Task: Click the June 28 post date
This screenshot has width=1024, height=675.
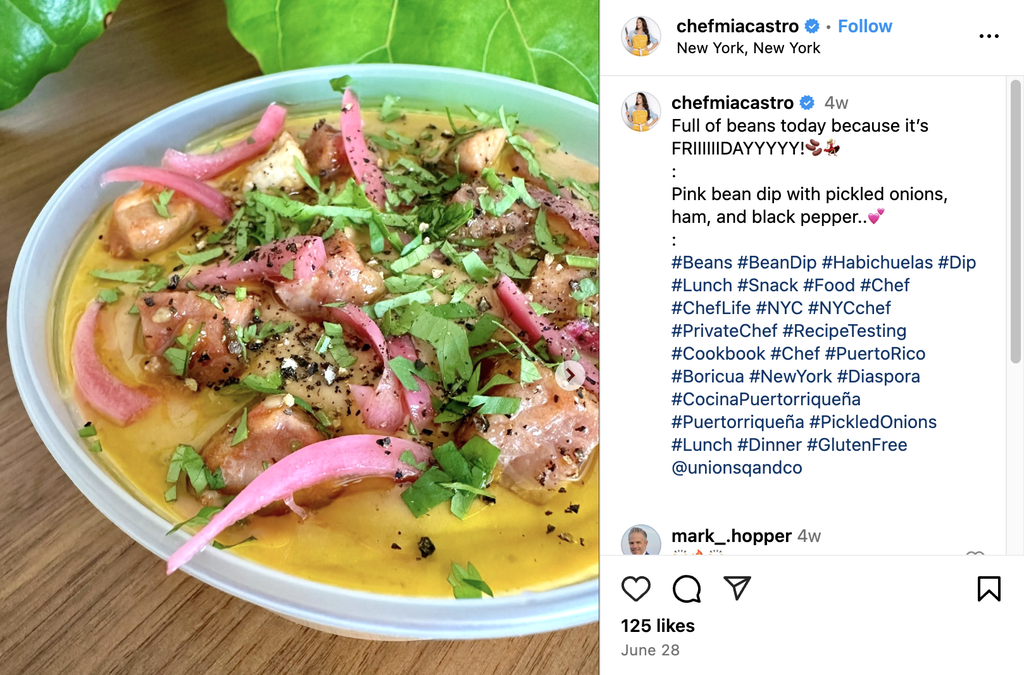Action: click(650, 650)
